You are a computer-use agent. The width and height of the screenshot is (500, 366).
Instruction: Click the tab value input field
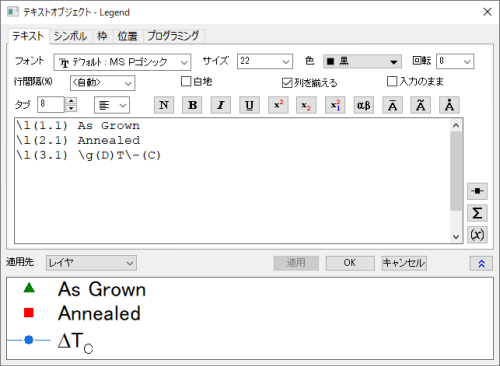51,105
